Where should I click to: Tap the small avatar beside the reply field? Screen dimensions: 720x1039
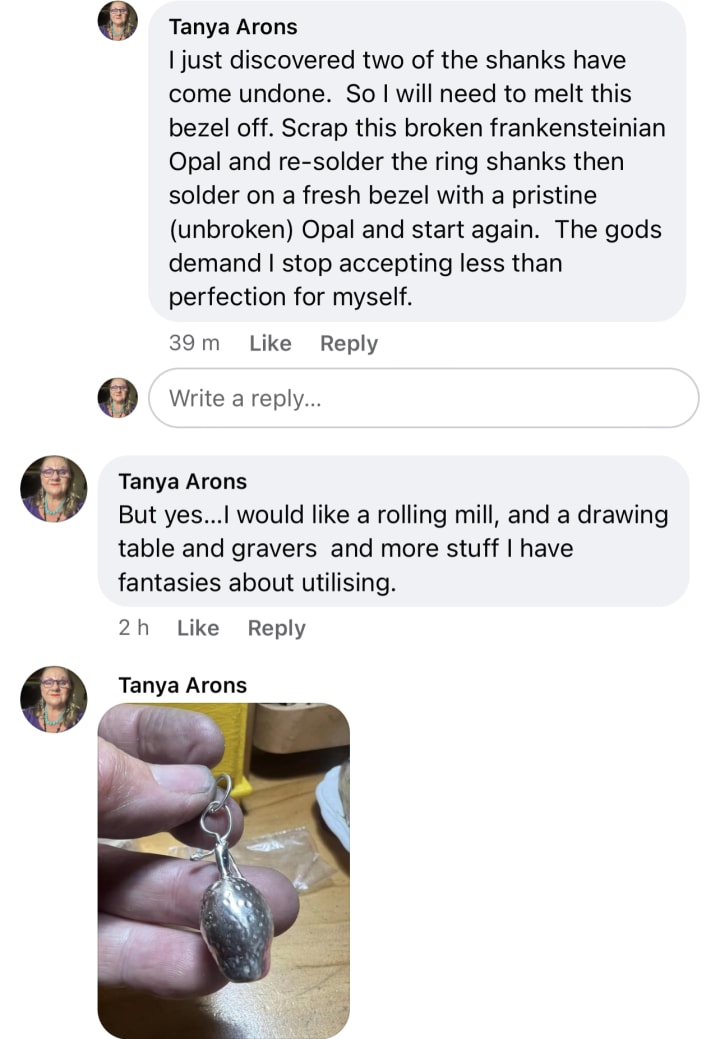(x=117, y=397)
